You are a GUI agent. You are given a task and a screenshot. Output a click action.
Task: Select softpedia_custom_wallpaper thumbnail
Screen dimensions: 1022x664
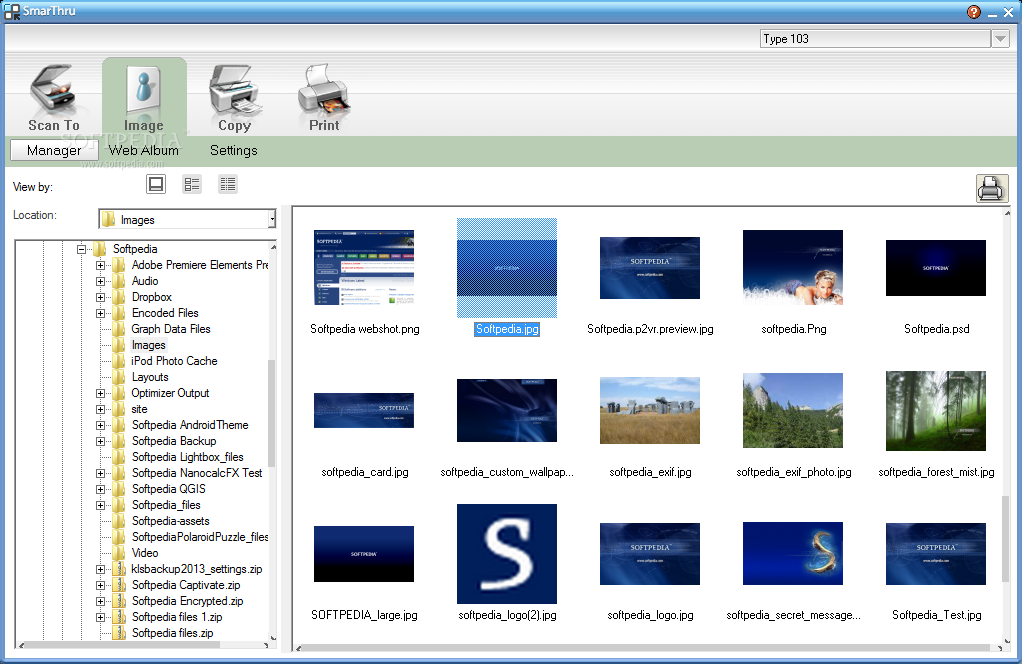pyautogui.click(x=507, y=411)
